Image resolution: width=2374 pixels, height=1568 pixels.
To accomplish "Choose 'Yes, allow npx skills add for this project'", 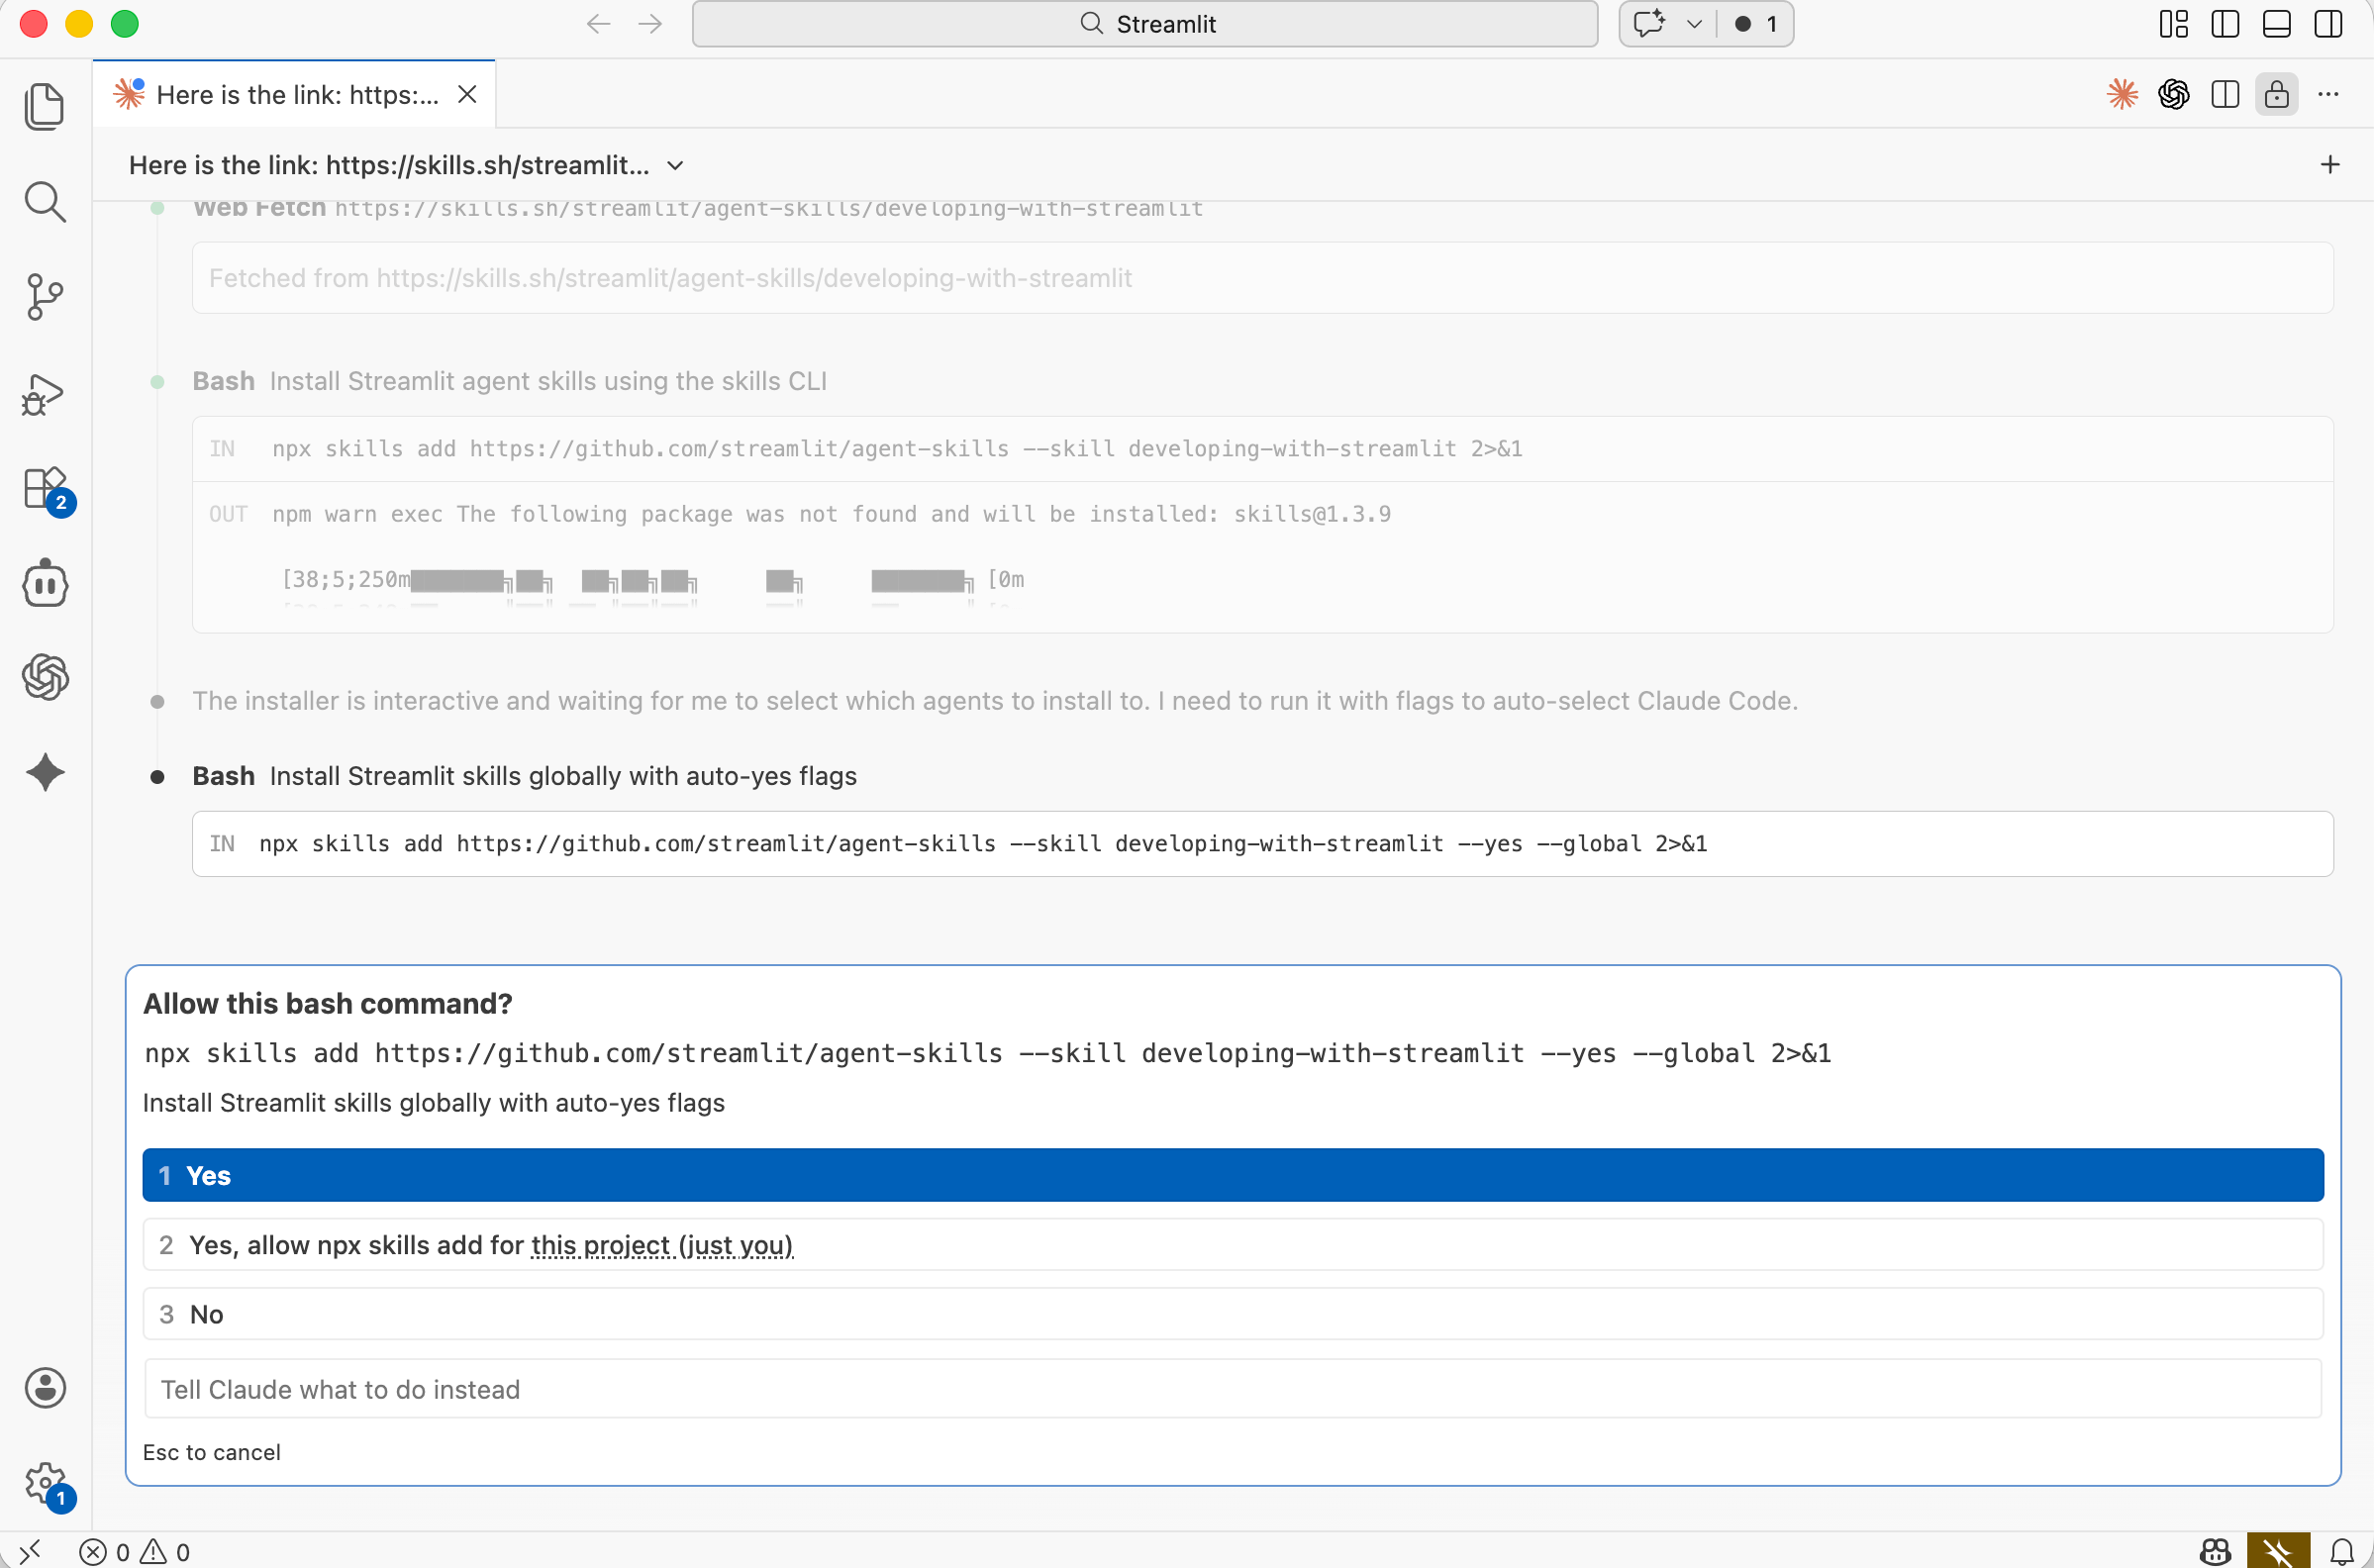I will point(1233,1244).
